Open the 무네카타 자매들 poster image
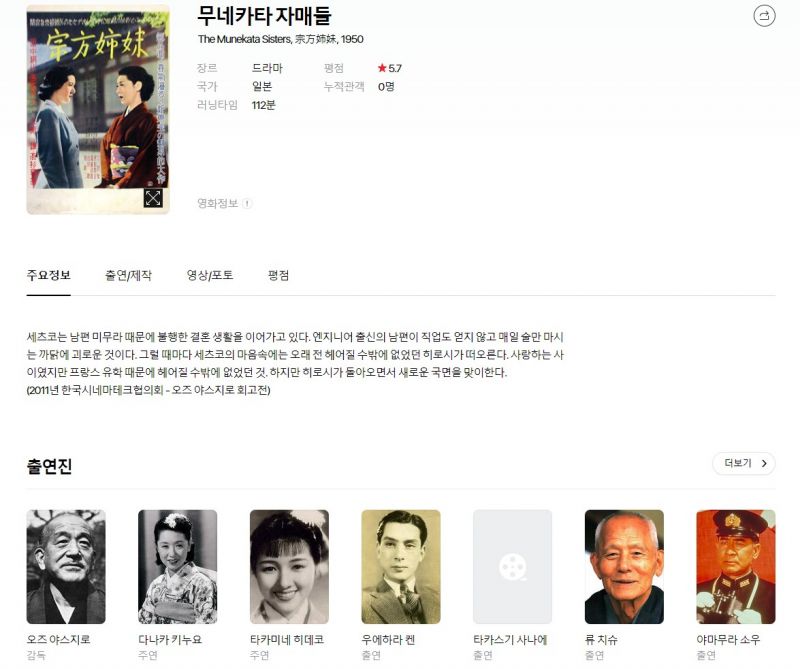The height and width of the screenshot is (669, 800). pos(97,109)
